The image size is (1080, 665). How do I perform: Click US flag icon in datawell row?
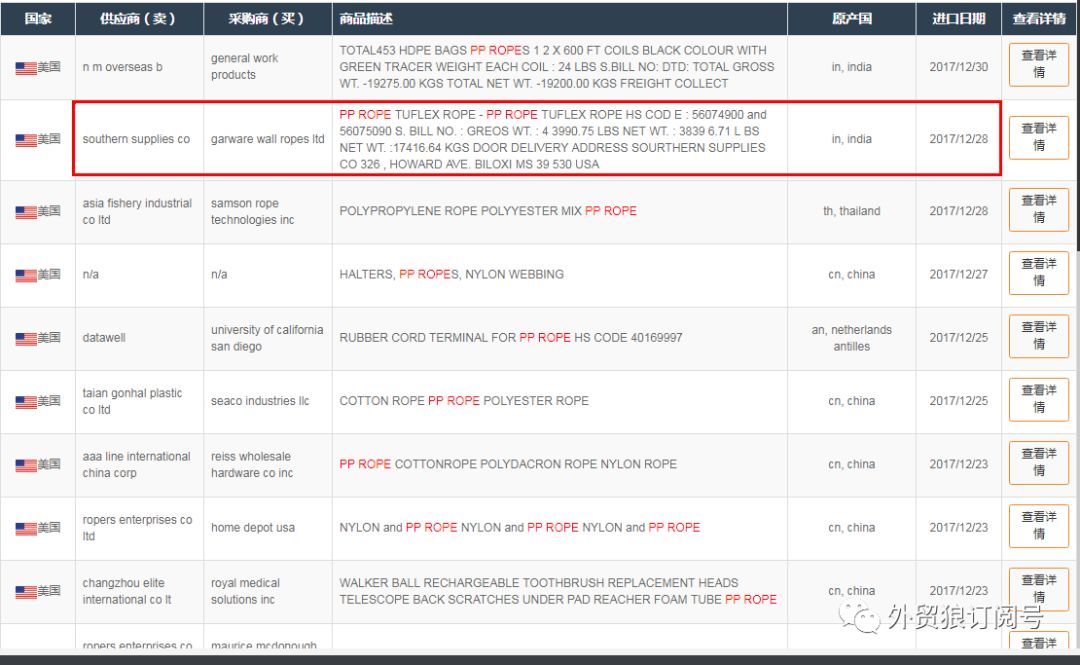coord(26,339)
